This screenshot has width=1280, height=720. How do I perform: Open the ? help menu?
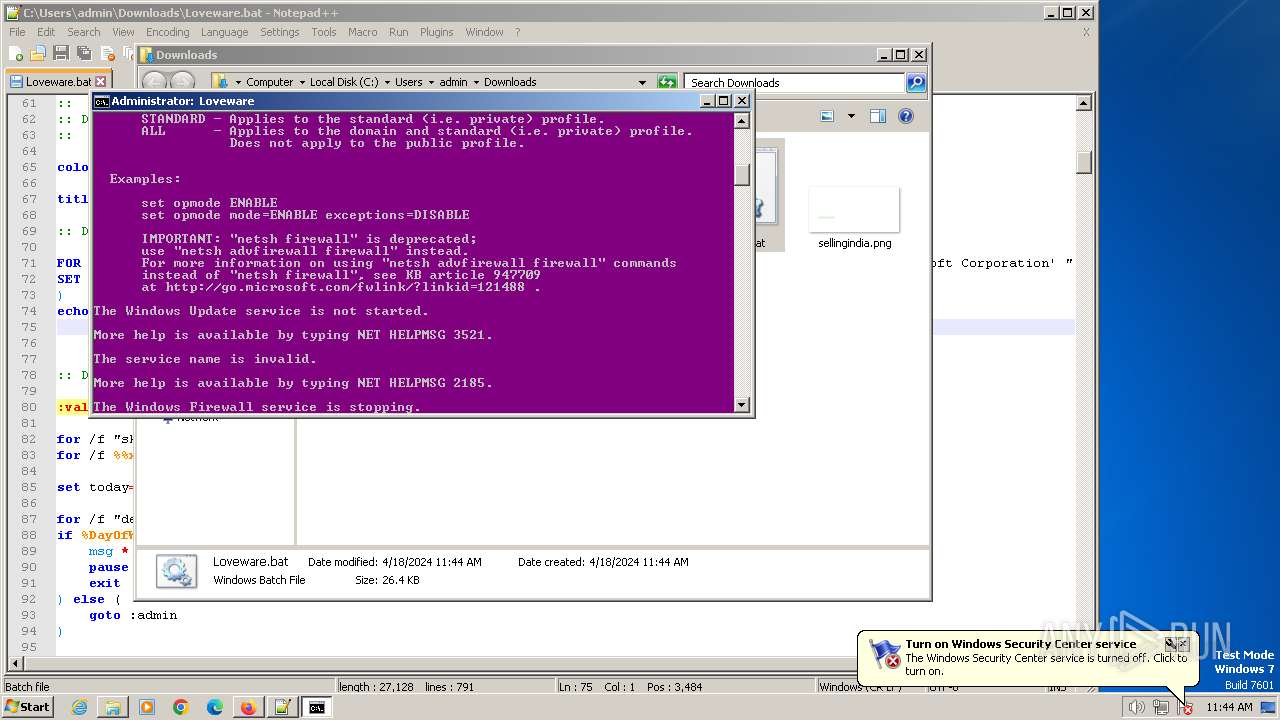click(x=518, y=32)
